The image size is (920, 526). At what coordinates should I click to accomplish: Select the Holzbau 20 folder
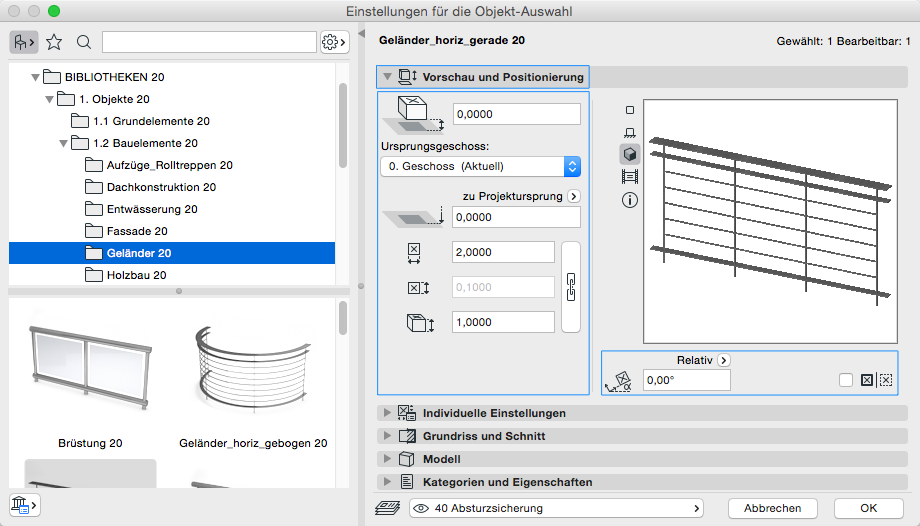136,275
